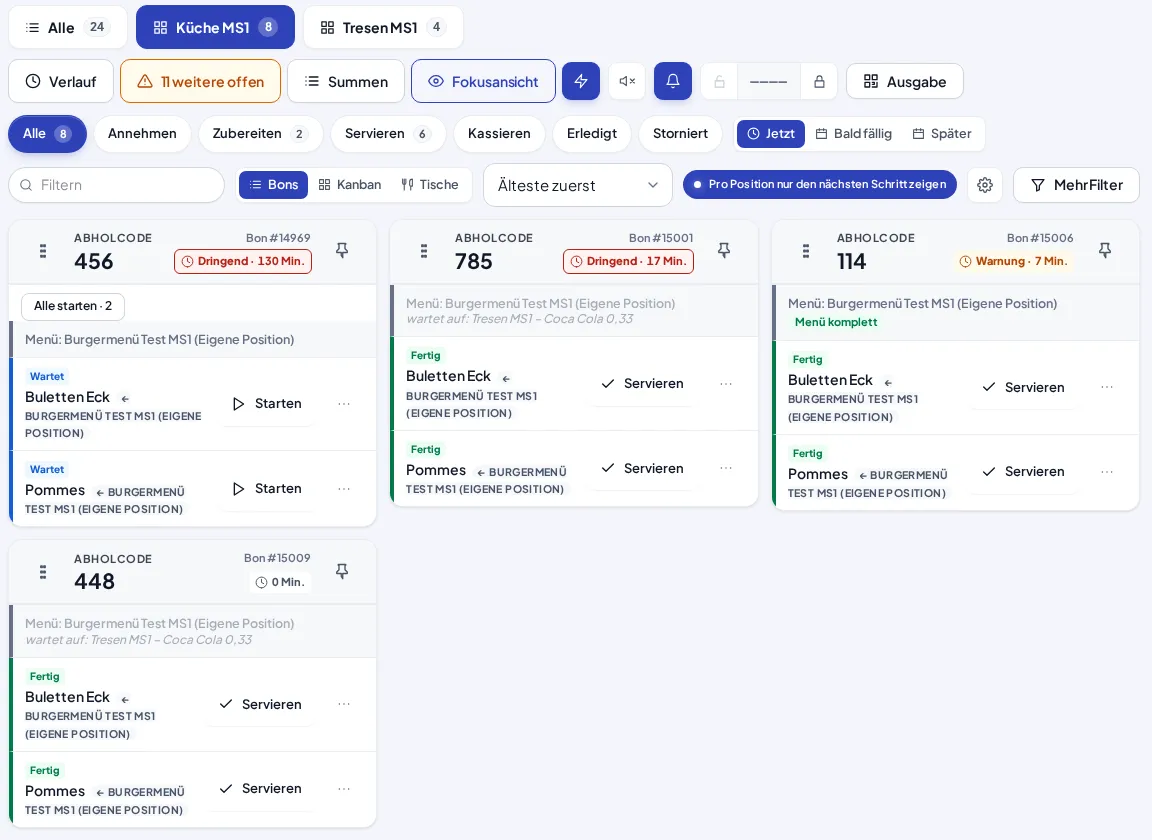Pin the order with Abholcode 785
The height and width of the screenshot is (840, 1152).
point(724,251)
